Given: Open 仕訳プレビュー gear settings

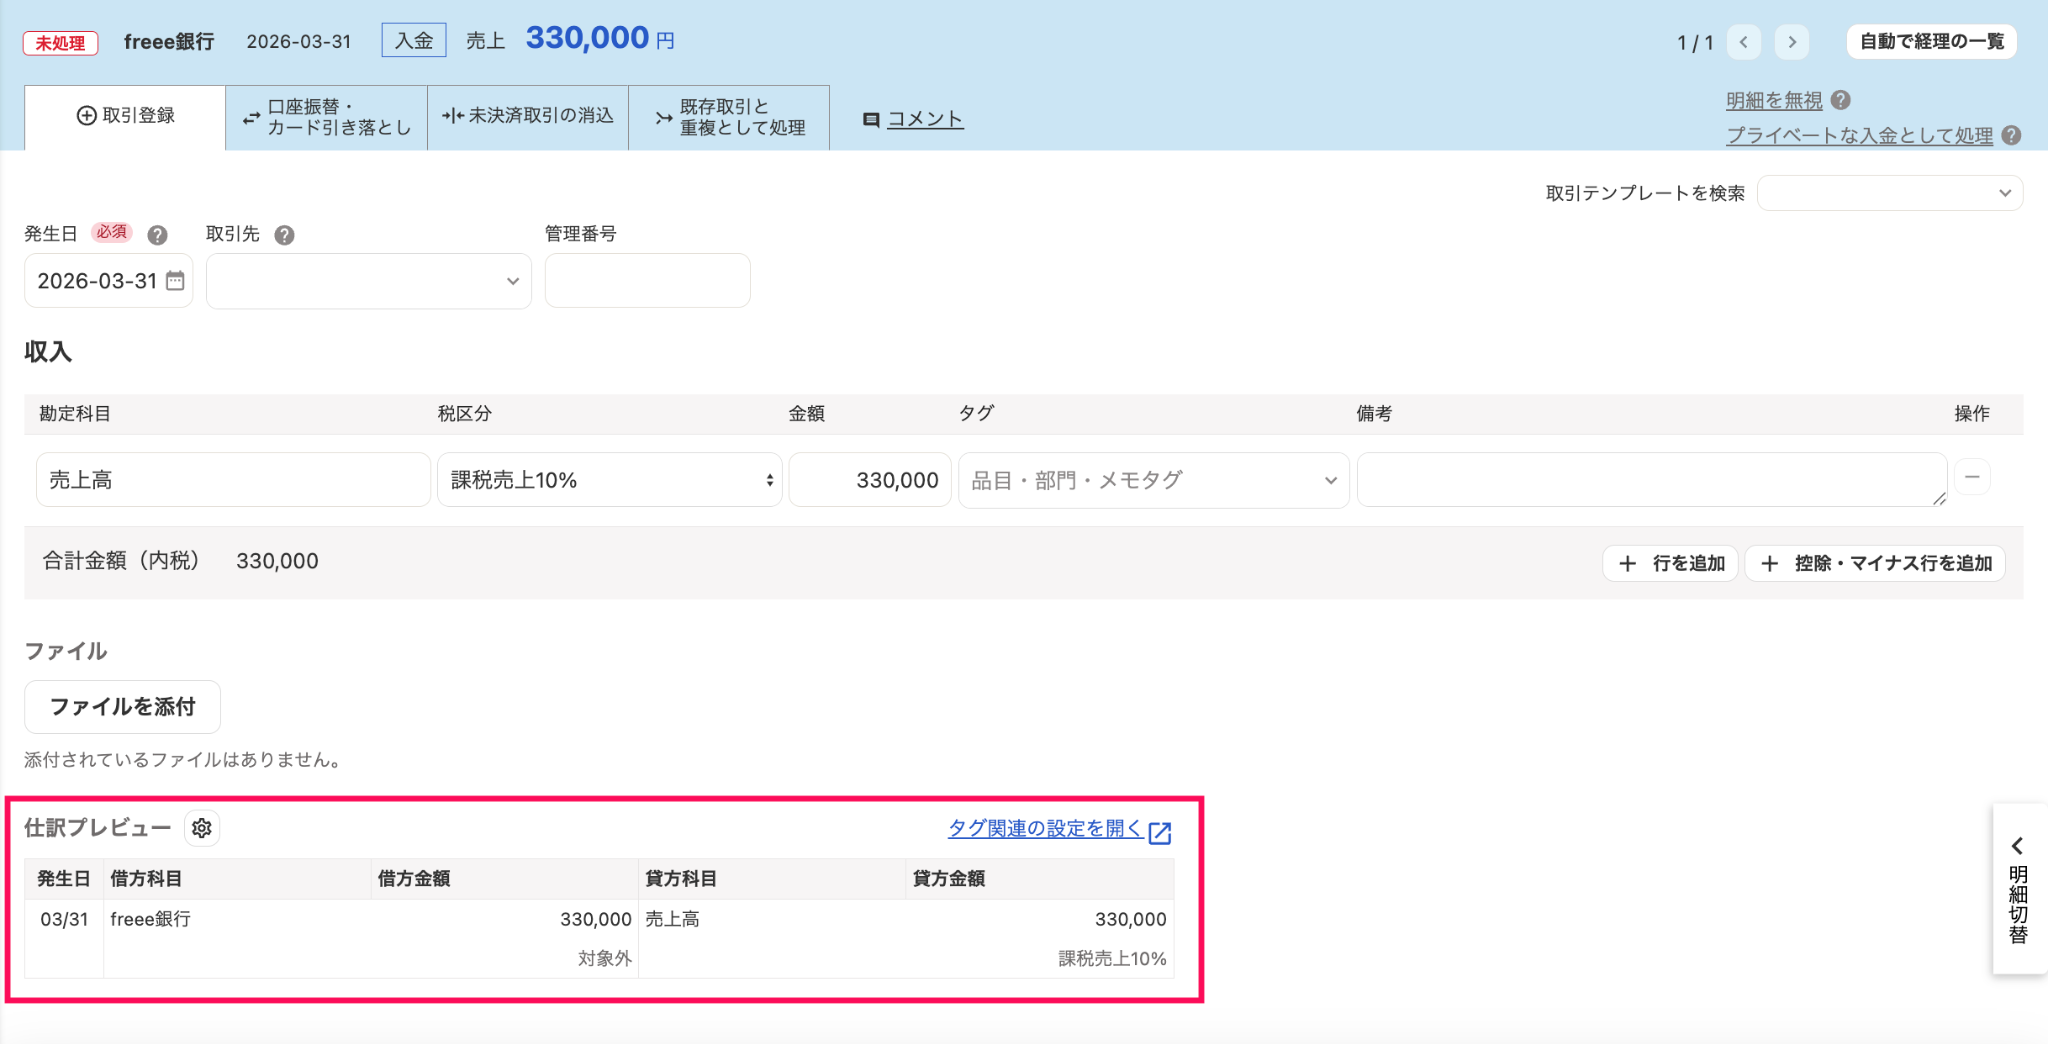Looking at the screenshot, I should (202, 828).
